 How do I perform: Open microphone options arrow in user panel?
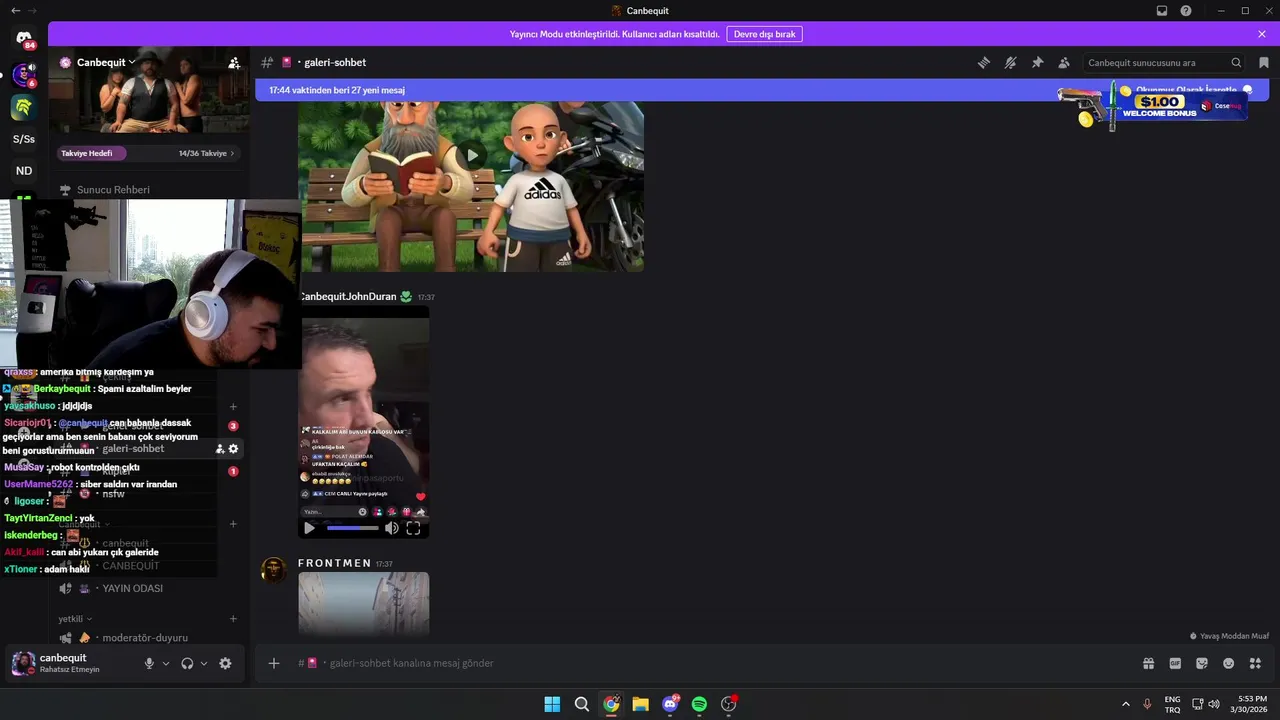point(166,663)
